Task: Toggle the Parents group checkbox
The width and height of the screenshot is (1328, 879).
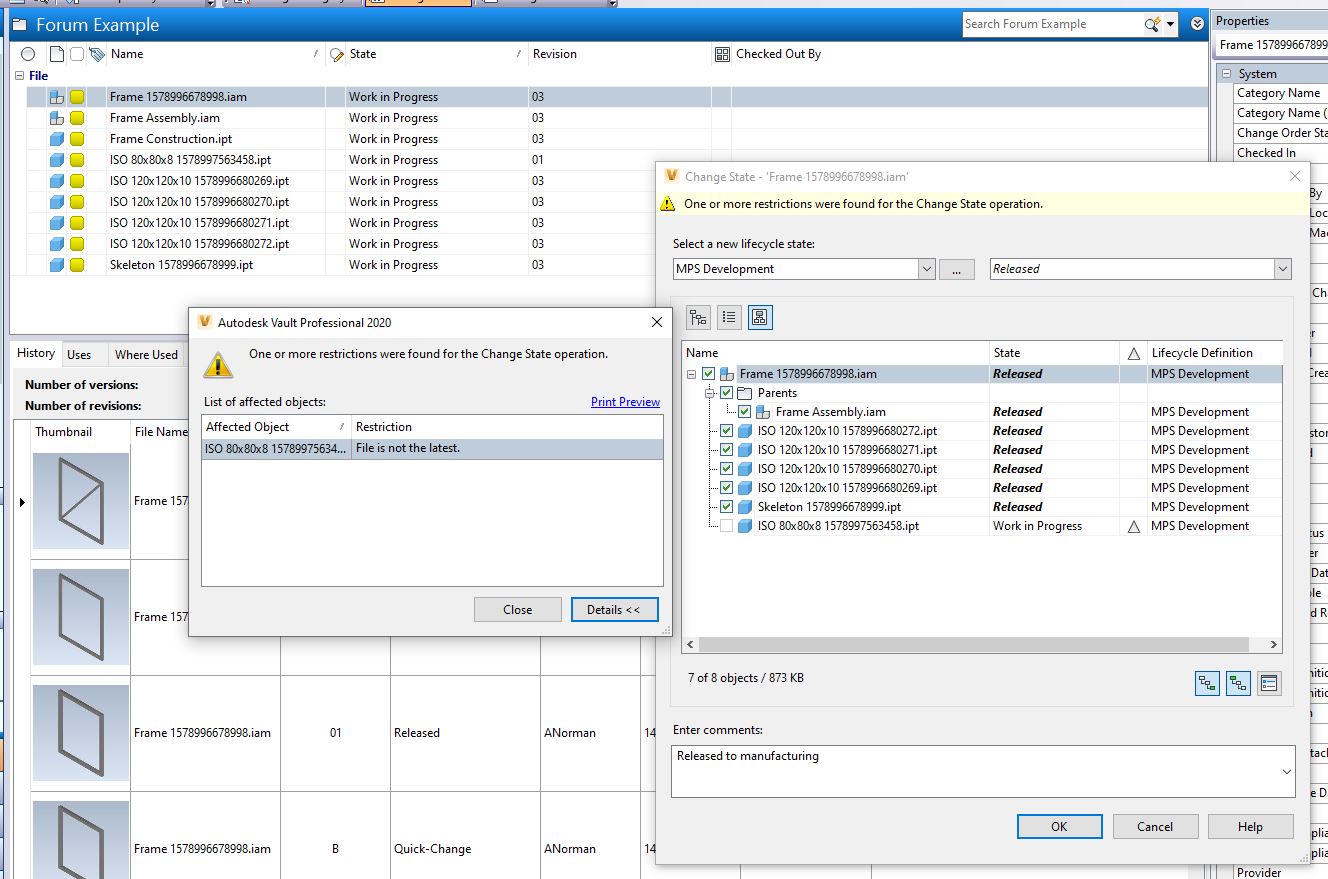Action: 725,392
